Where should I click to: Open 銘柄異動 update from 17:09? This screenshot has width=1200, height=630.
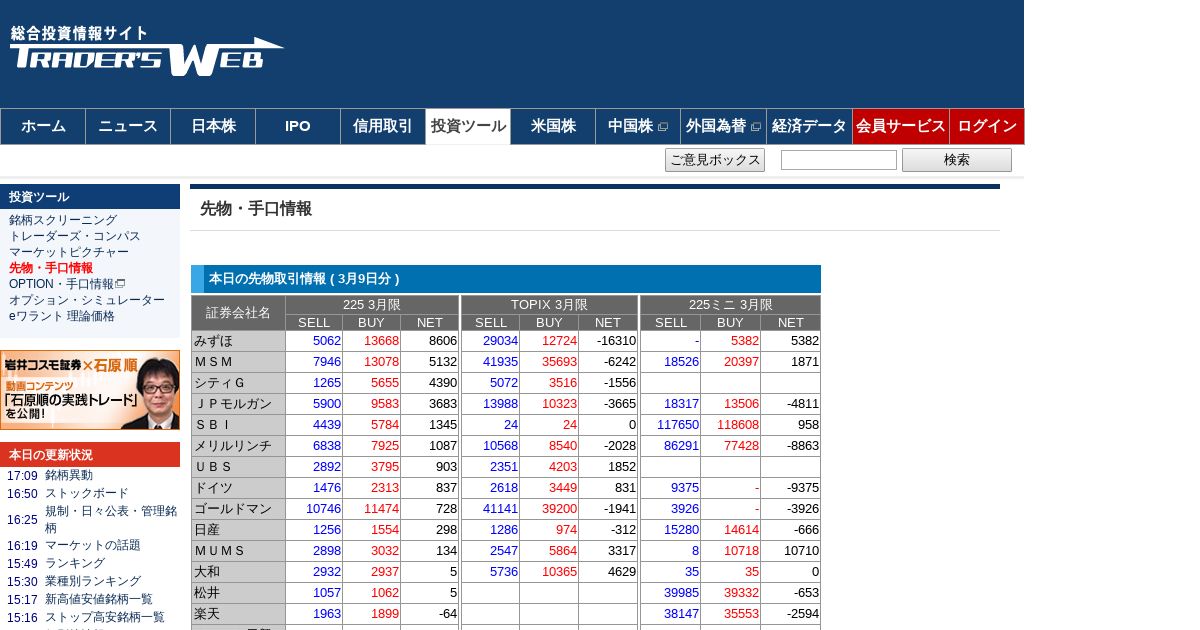(69, 476)
